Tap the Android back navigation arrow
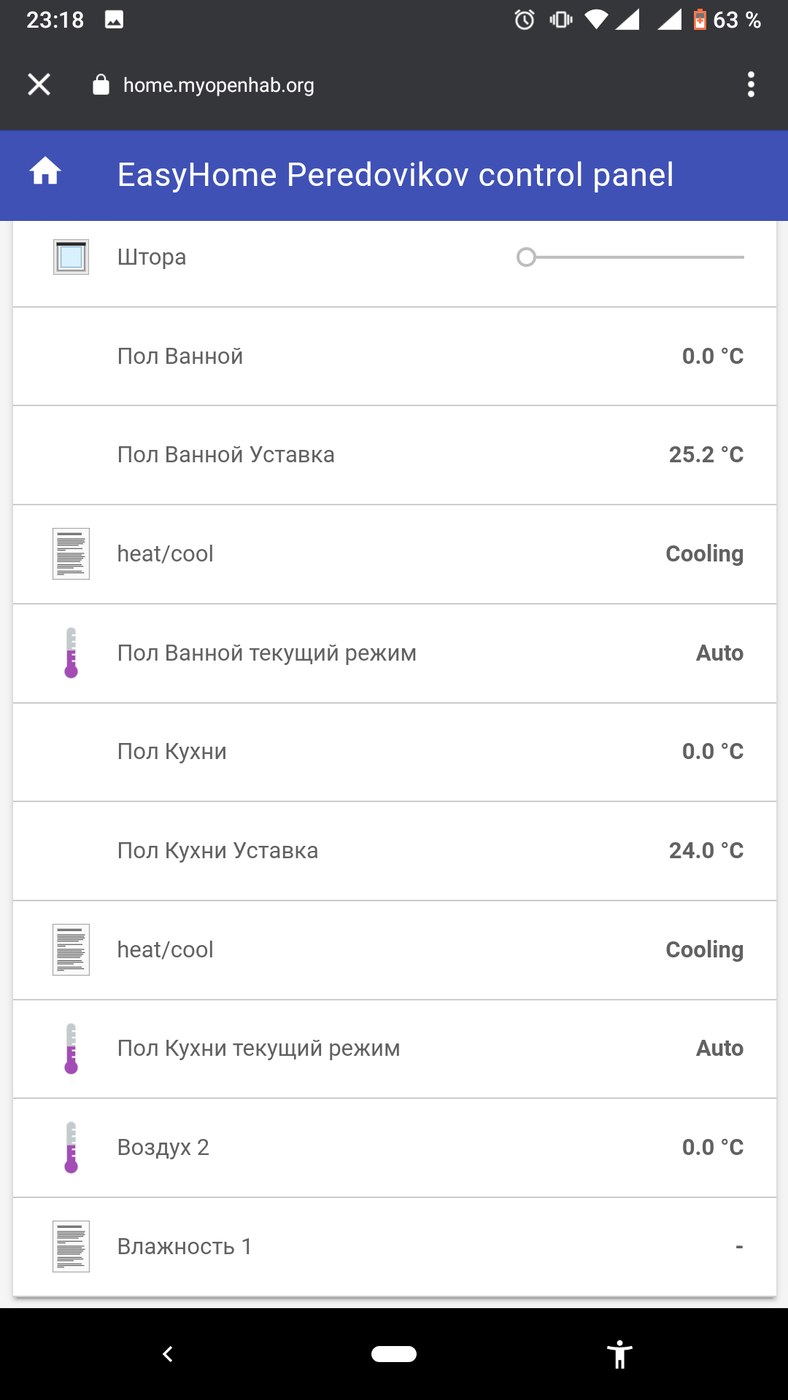This screenshot has height=1400, width=788. pos(168,1354)
